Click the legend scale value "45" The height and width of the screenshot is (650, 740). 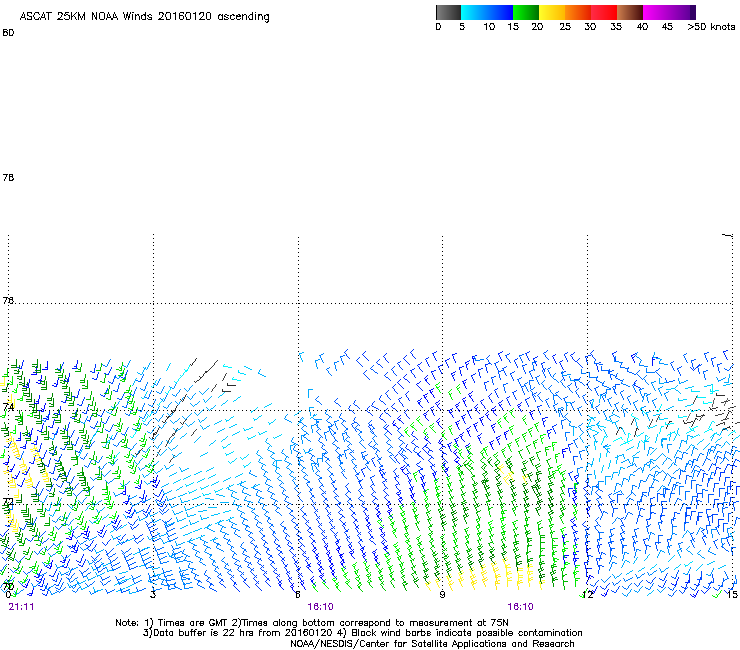point(667,27)
